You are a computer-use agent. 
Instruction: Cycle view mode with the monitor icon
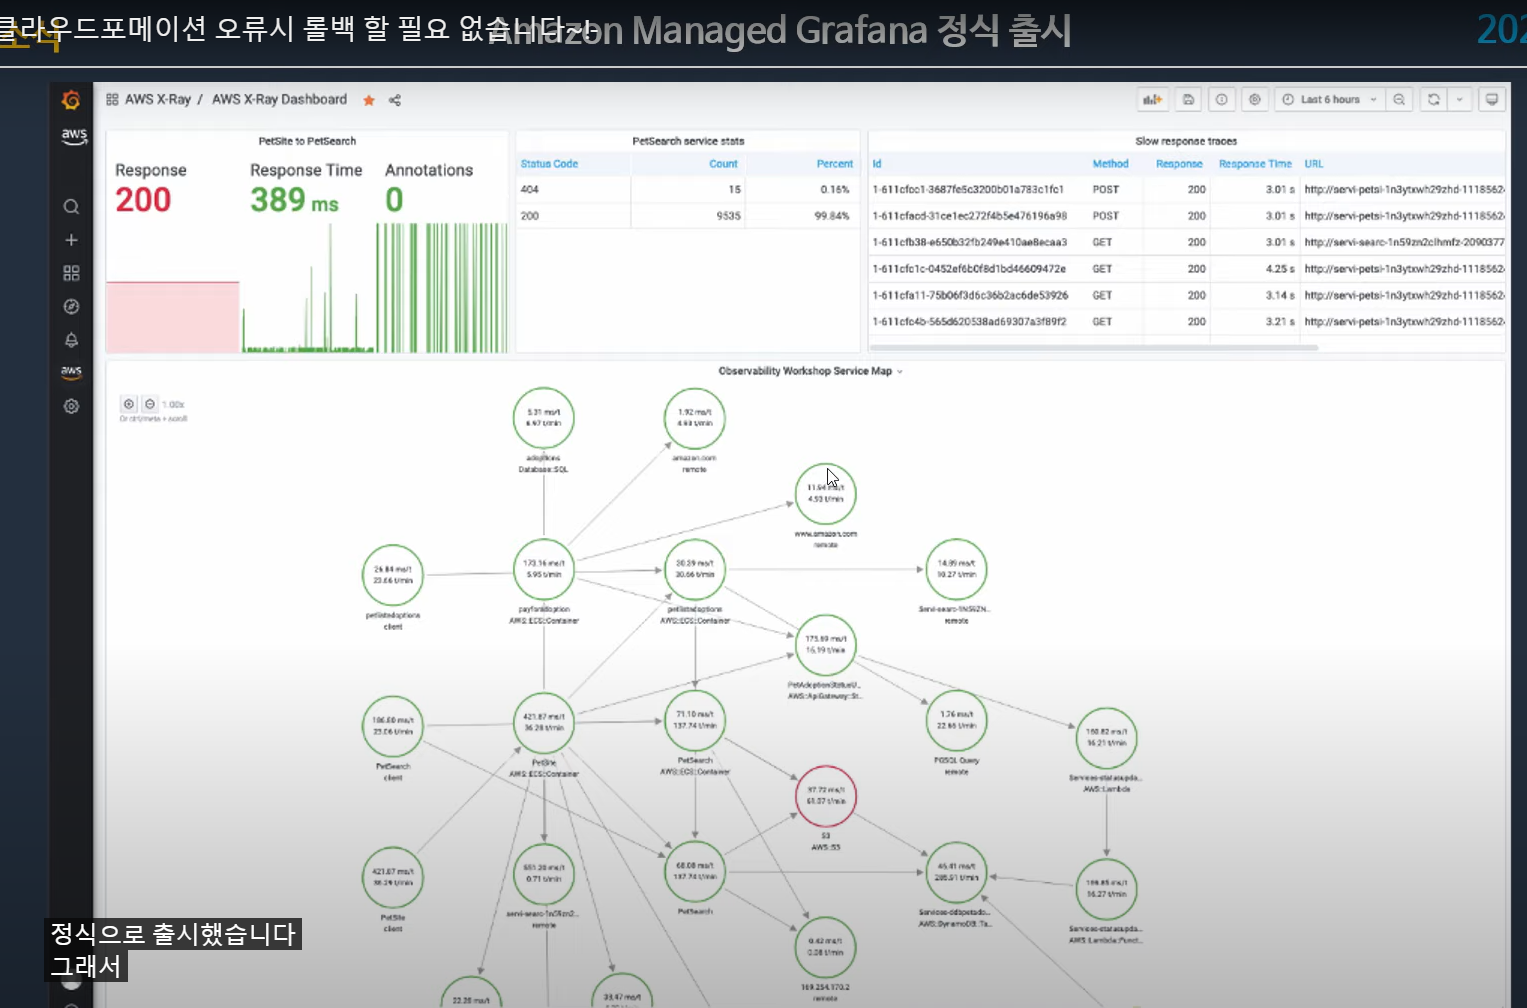pos(1492,99)
